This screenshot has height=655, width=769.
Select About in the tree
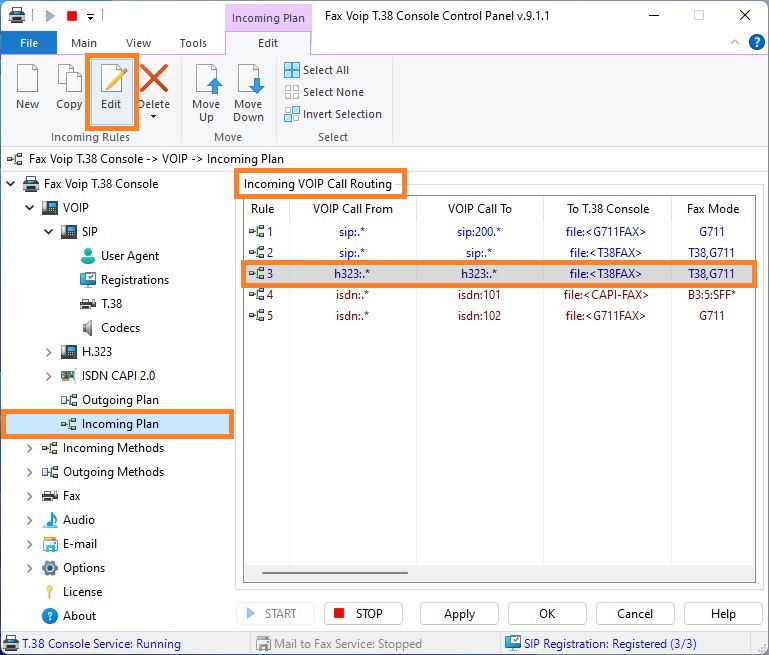point(79,616)
